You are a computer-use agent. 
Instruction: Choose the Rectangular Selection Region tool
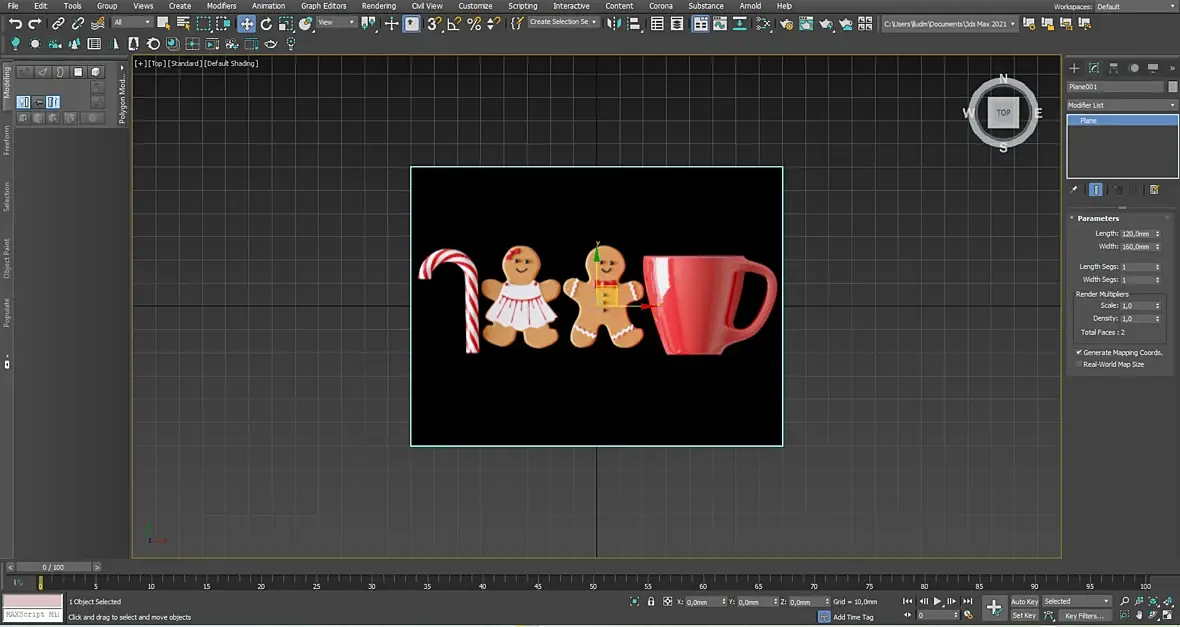204,23
